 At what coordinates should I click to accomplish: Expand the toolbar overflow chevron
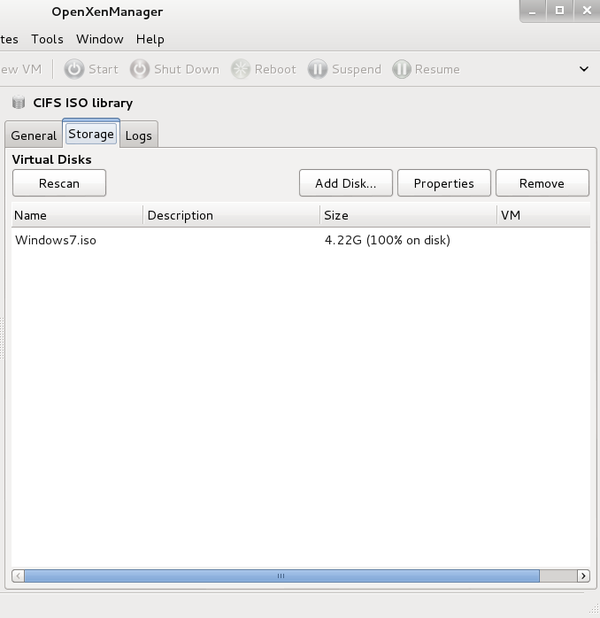coord(584,69)
